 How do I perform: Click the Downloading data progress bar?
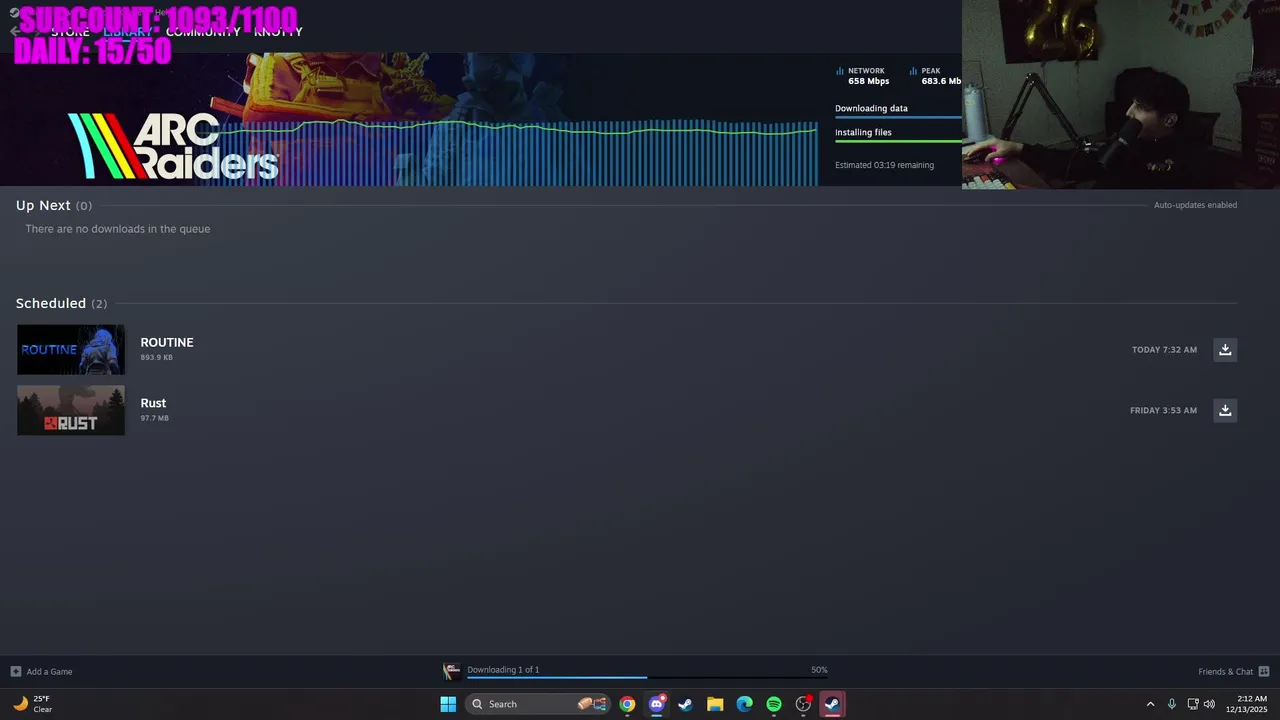(x=898, y=117)
